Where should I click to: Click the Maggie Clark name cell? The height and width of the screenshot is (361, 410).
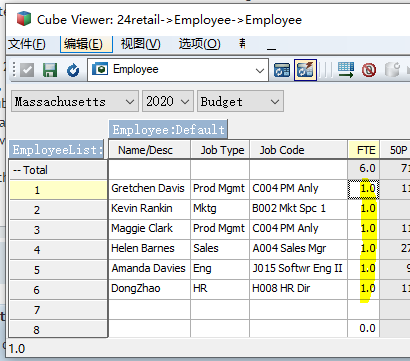click(x=149, y=229)
